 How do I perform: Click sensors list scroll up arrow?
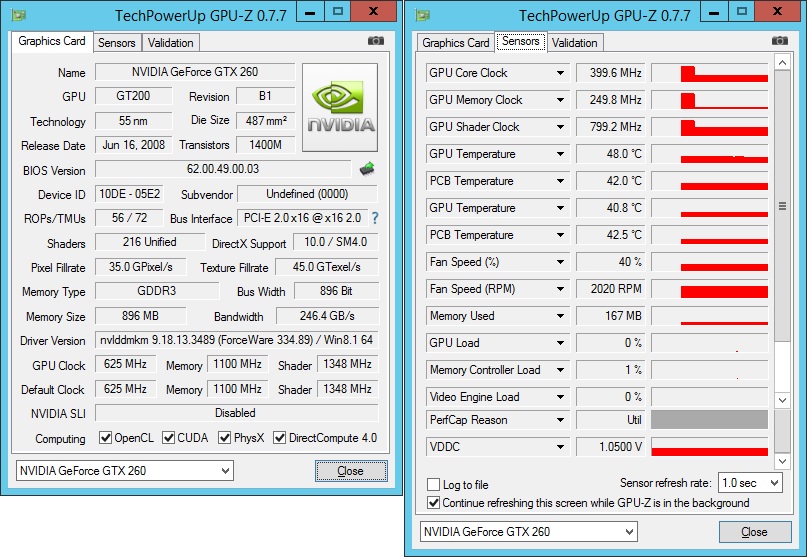(782, 63)
